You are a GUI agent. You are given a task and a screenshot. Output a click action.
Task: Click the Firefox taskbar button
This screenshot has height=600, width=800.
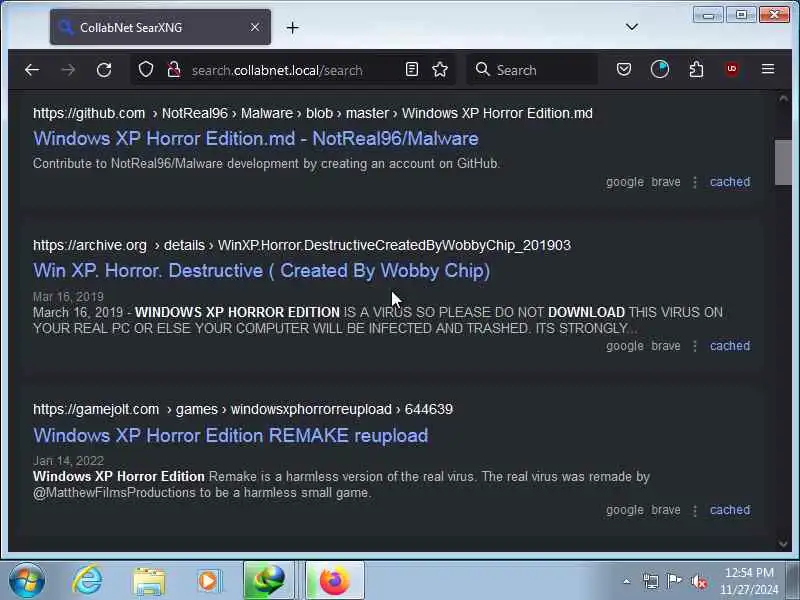[x=335, y=580]
